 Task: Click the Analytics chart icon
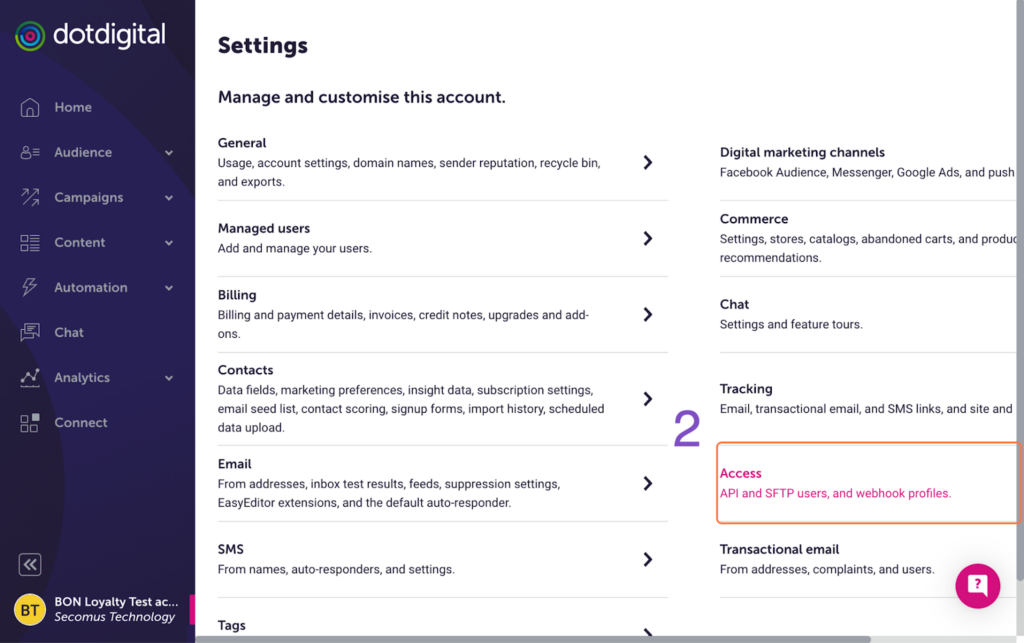30,377
